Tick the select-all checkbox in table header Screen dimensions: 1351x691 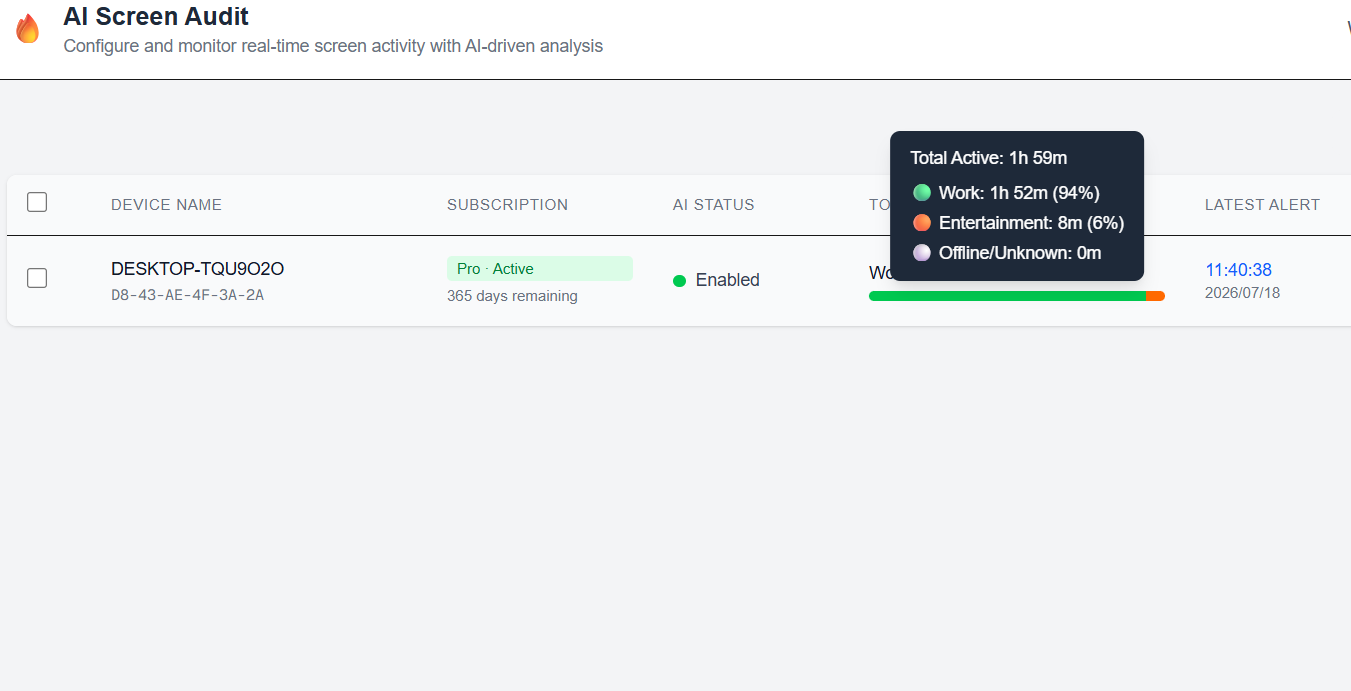pyautogui.click(x=37, y=202)
